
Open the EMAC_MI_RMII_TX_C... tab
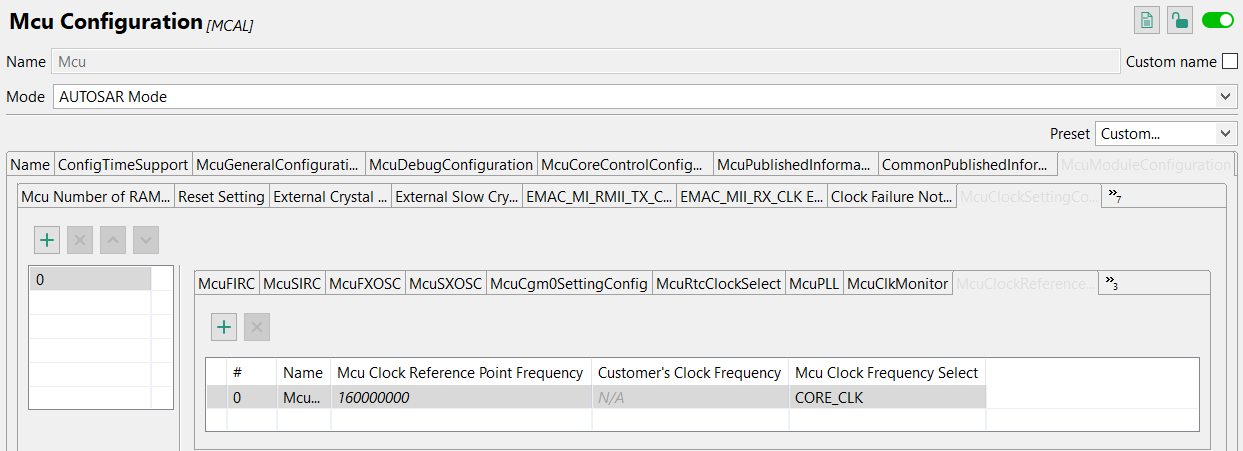click(600, 197)
